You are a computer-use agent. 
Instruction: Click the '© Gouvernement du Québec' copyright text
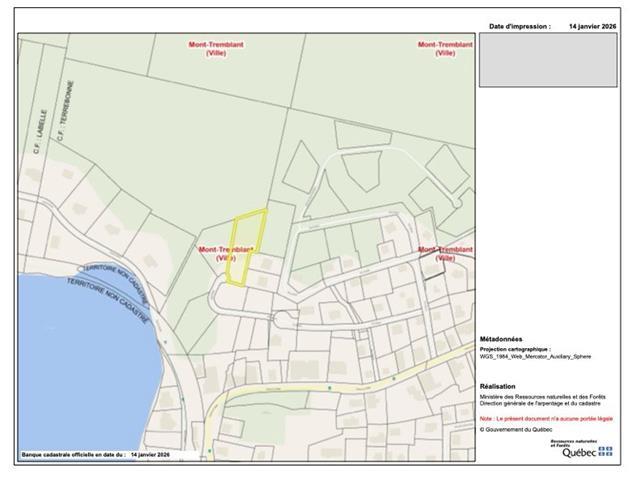click(518, 429)
